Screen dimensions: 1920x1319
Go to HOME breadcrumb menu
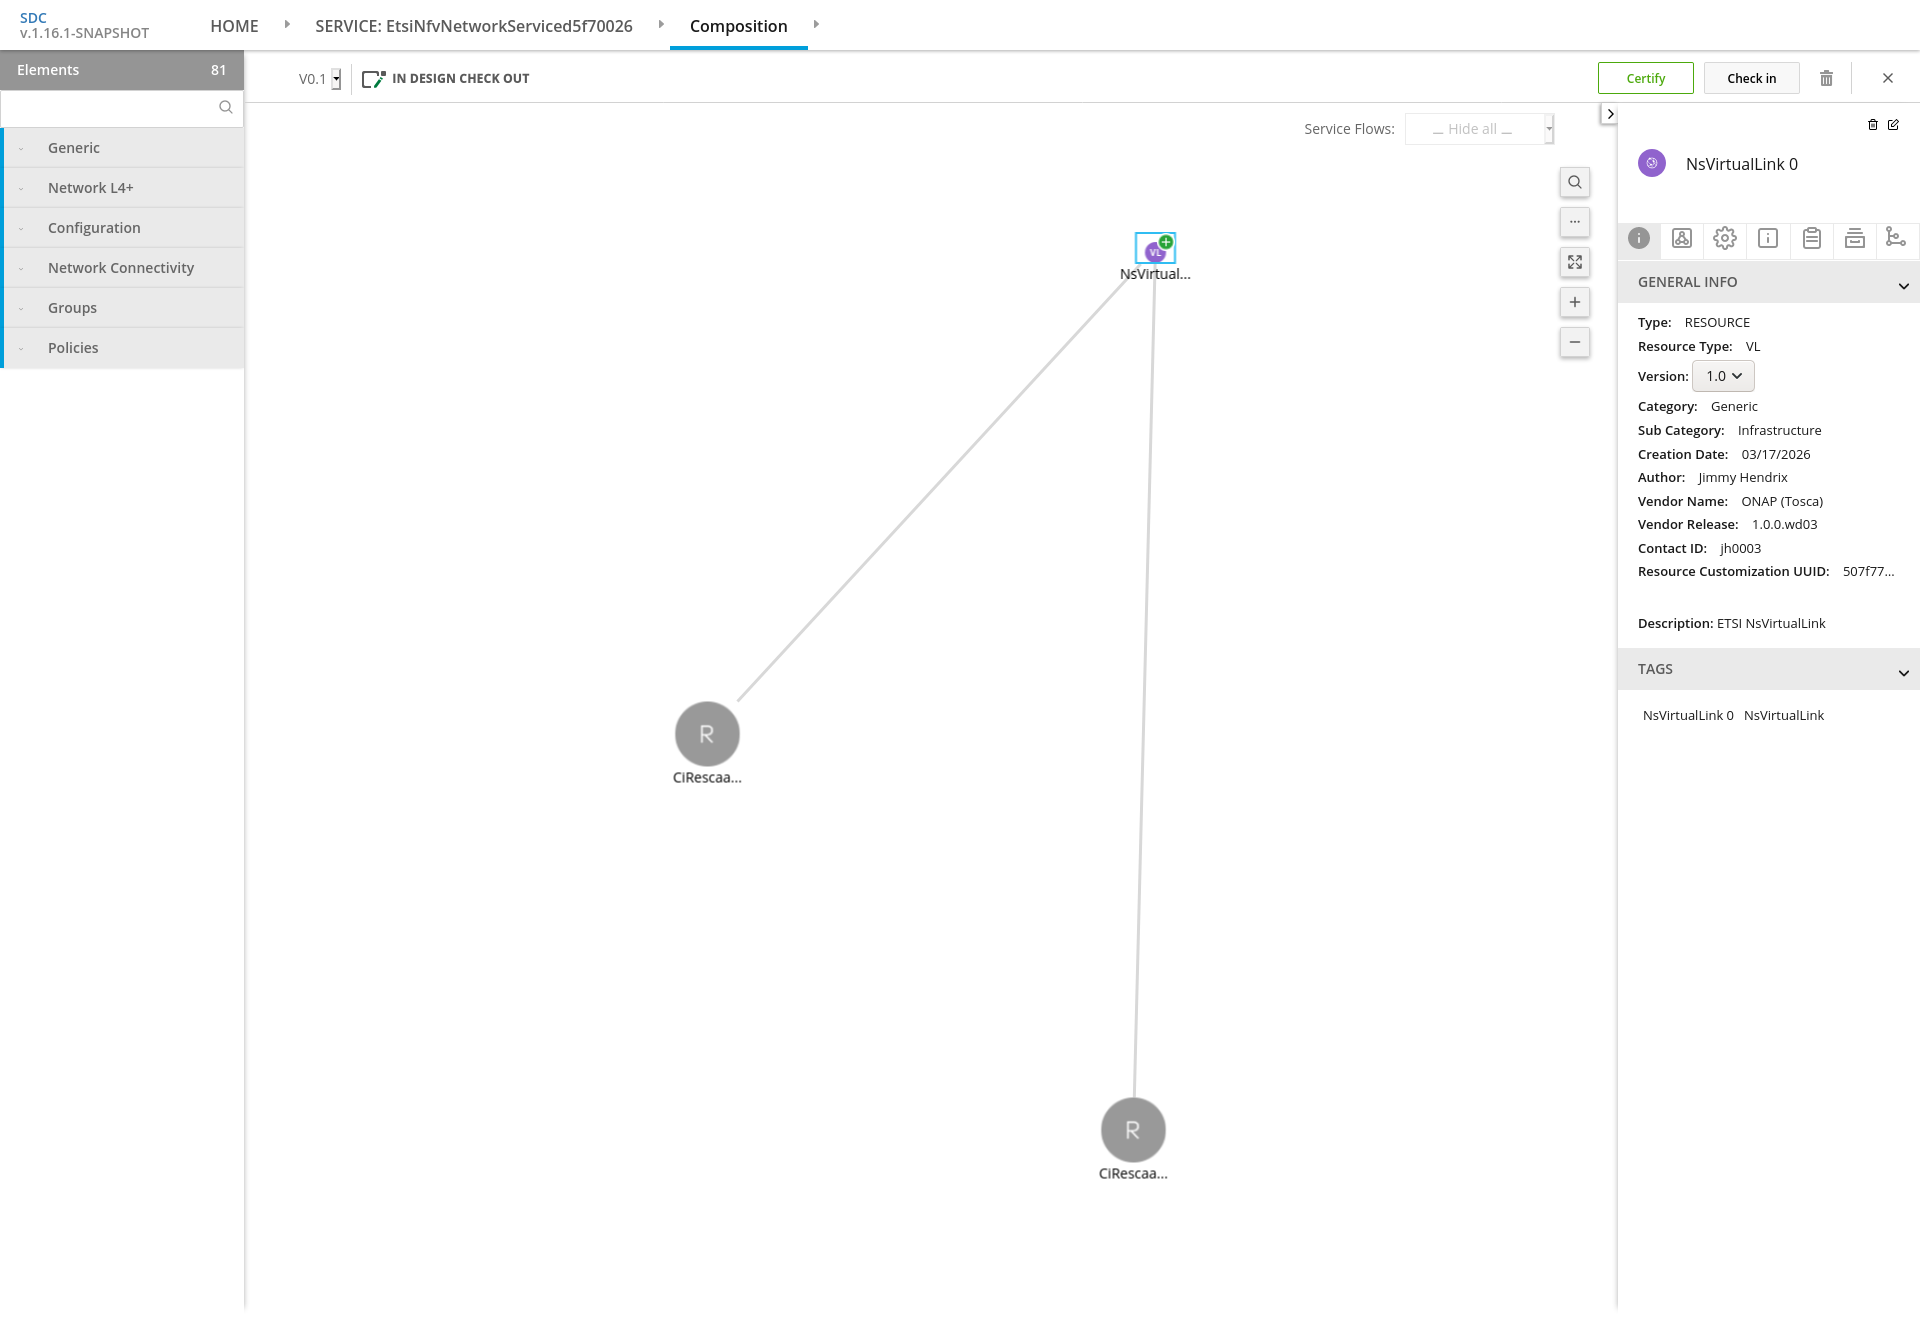click(234, 26)
